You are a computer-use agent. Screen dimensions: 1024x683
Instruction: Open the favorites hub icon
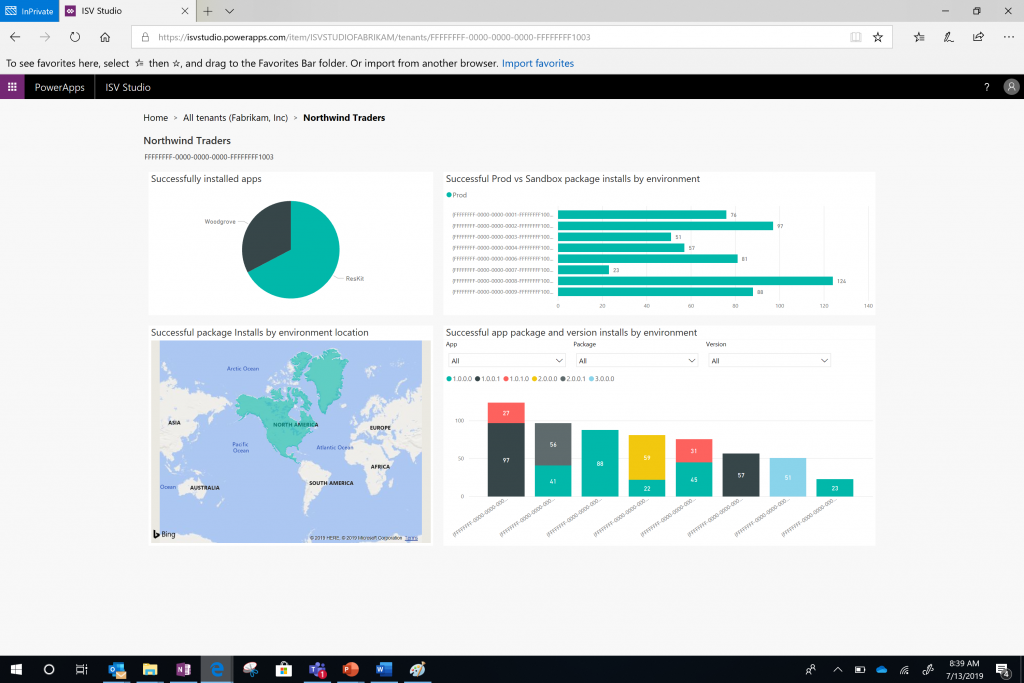coord(919,37)
